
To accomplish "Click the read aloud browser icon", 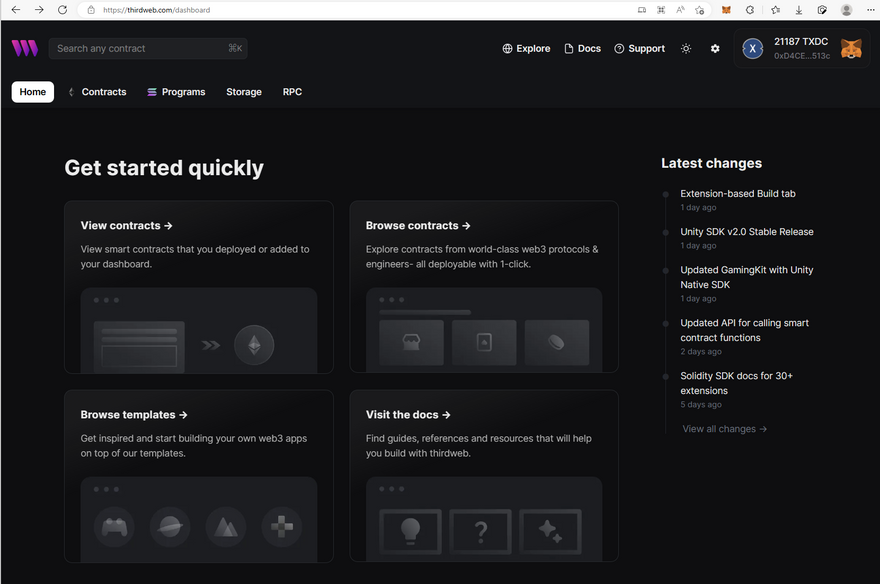I will [x=680, y=10].
